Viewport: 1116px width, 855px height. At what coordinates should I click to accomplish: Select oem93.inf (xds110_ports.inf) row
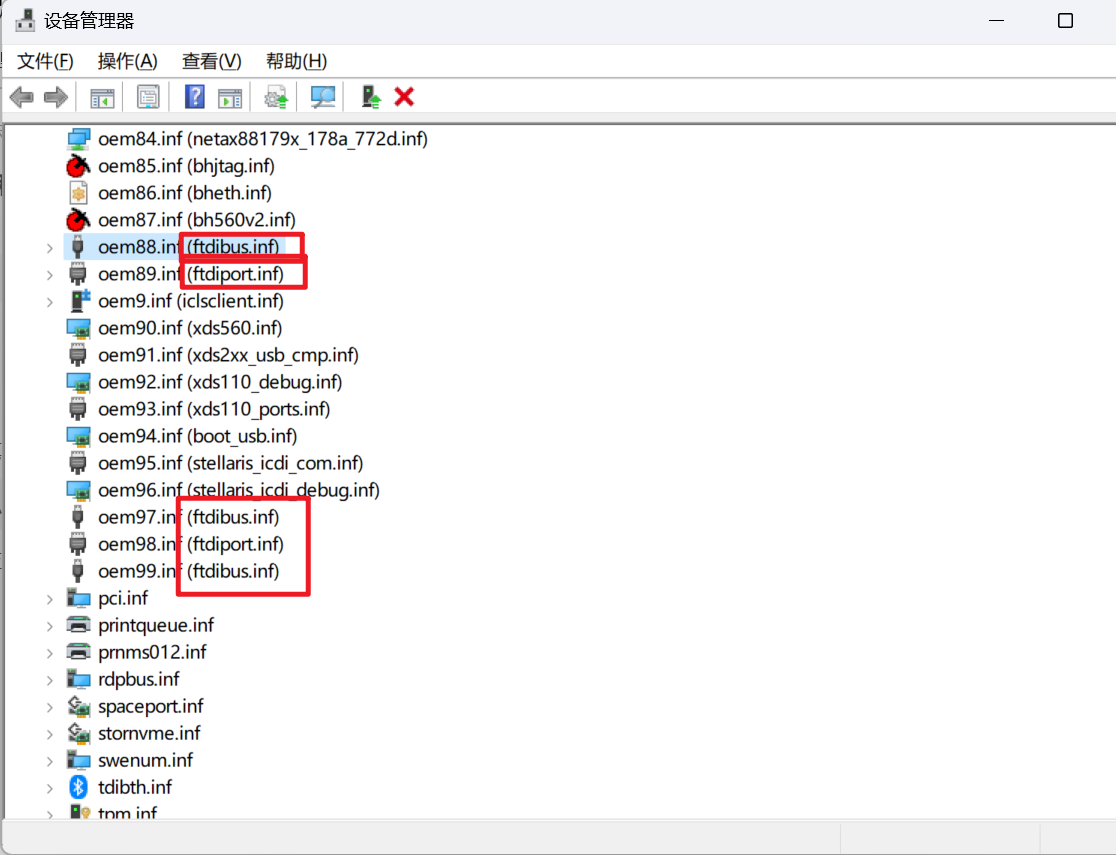click(214, 409)
